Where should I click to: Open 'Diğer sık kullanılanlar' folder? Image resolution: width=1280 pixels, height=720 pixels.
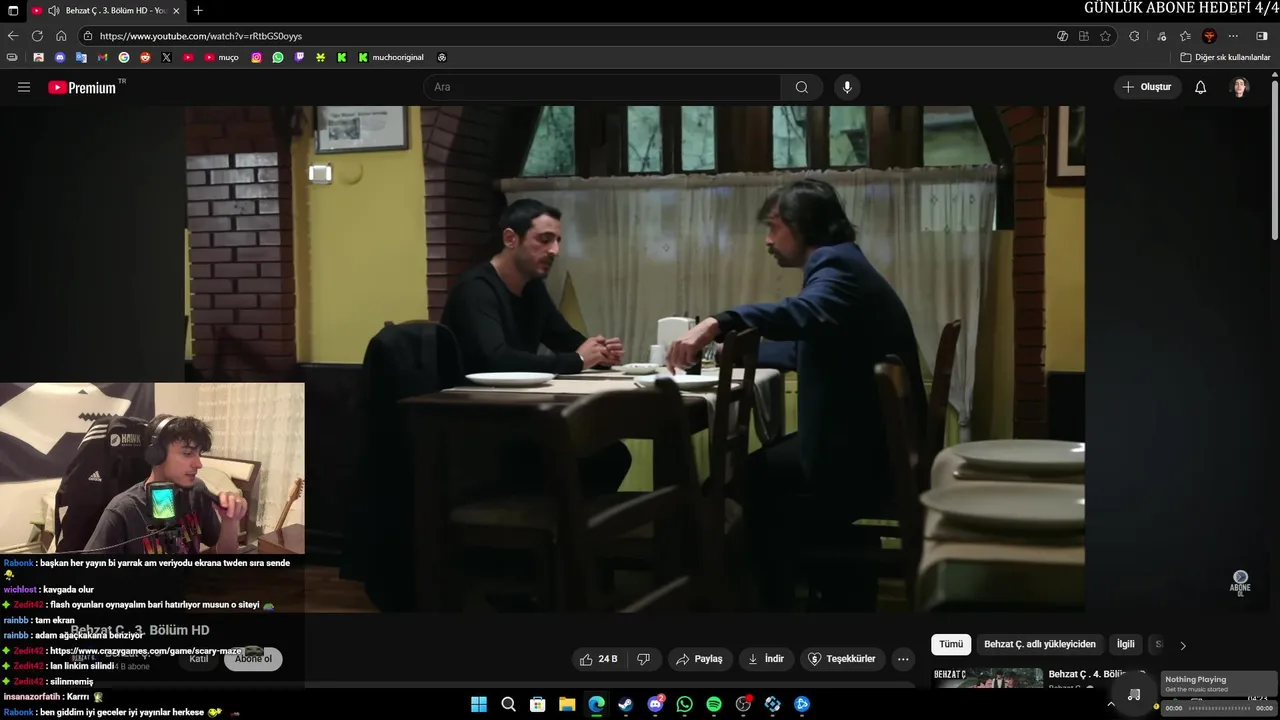point(1225,57)
